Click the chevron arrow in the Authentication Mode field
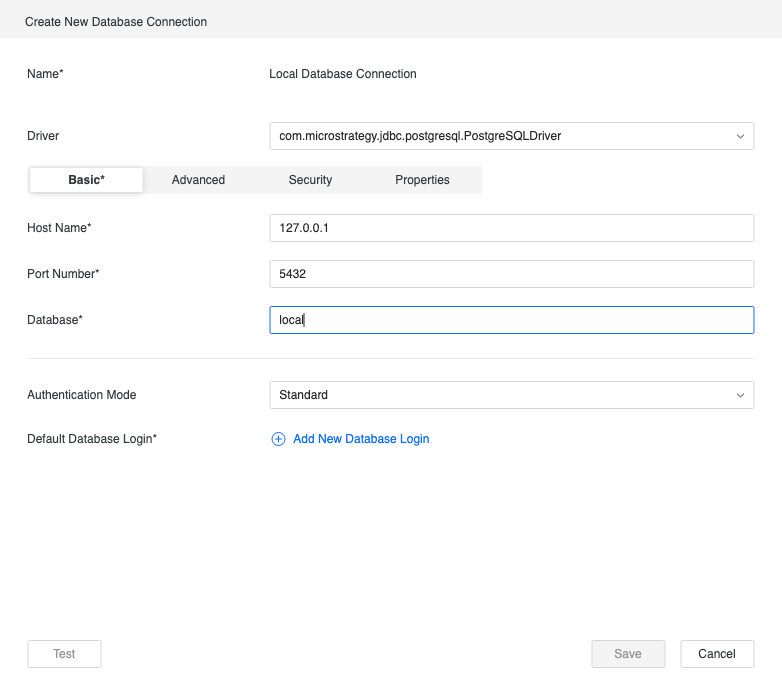This screenshot has height=687, width=782. click(x=740, y=395)
